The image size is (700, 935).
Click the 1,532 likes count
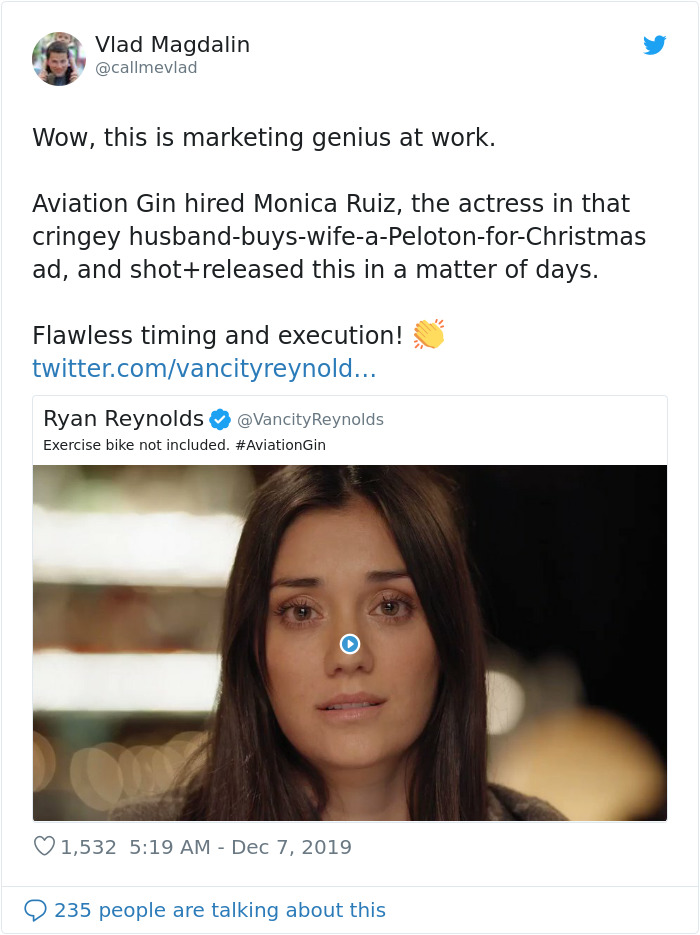click(90, 847)
